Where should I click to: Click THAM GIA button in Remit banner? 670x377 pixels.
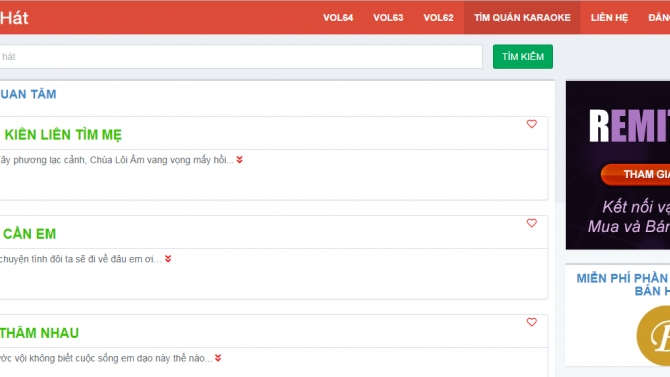coord(636,174)
